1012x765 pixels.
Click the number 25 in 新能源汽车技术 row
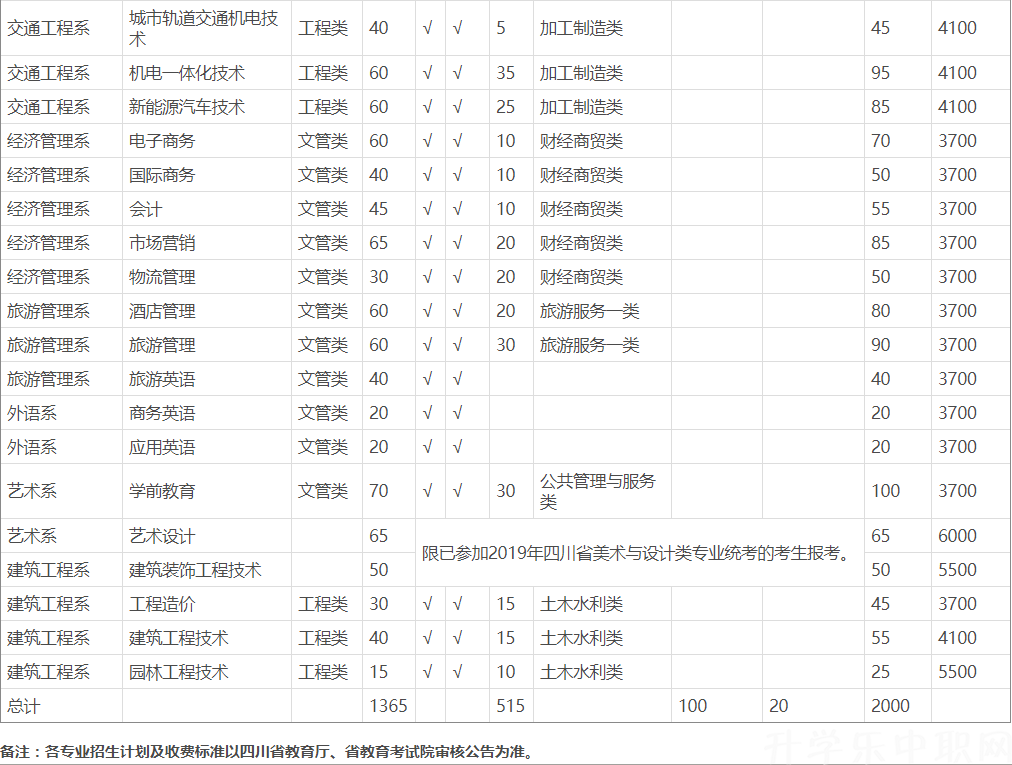505,107
